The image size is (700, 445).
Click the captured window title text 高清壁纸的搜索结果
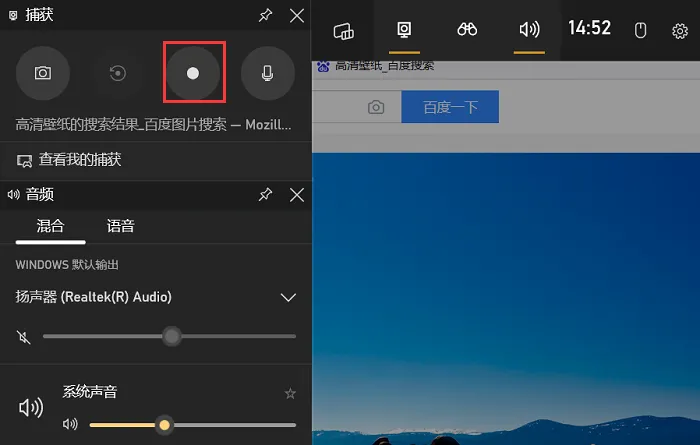tap(153, 125)
